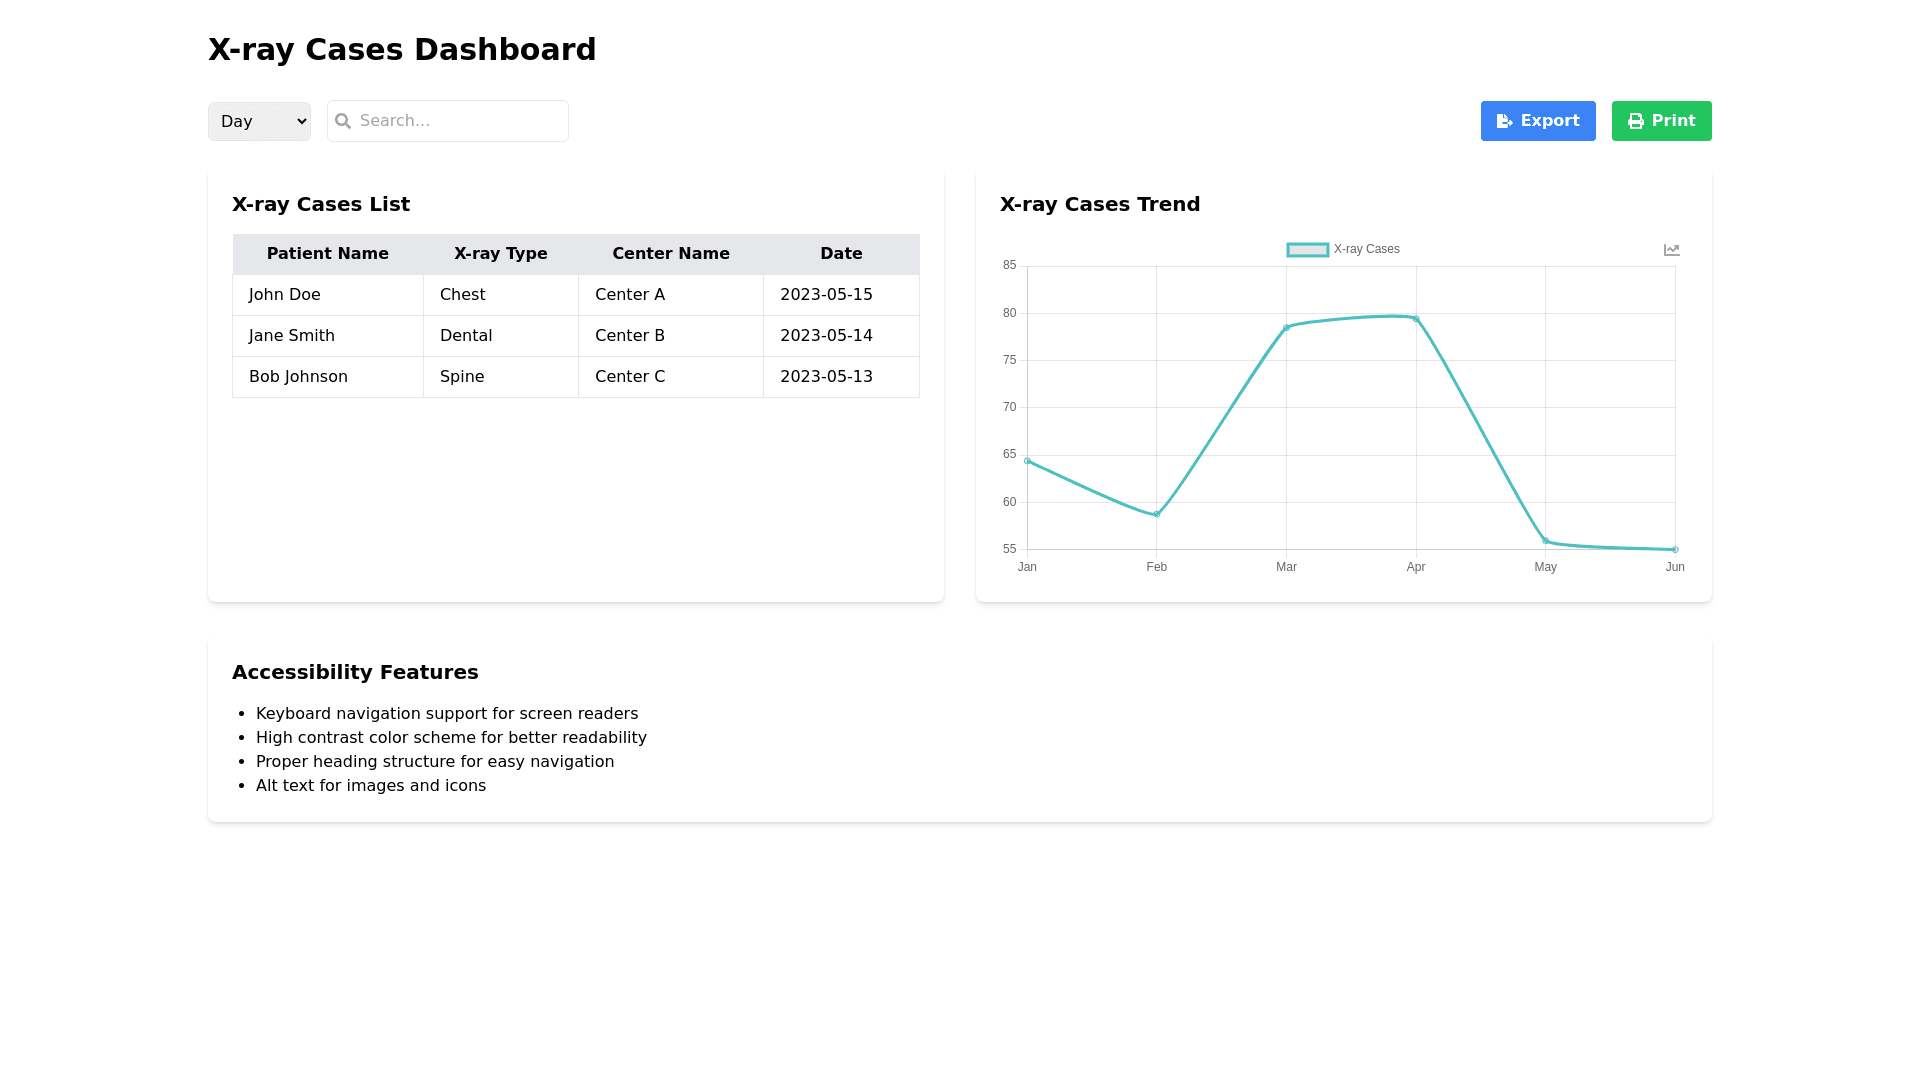1920x1080 pixels.
Task: Toggle the X-ray Cases legend swatch
Action: (1307, 250)
